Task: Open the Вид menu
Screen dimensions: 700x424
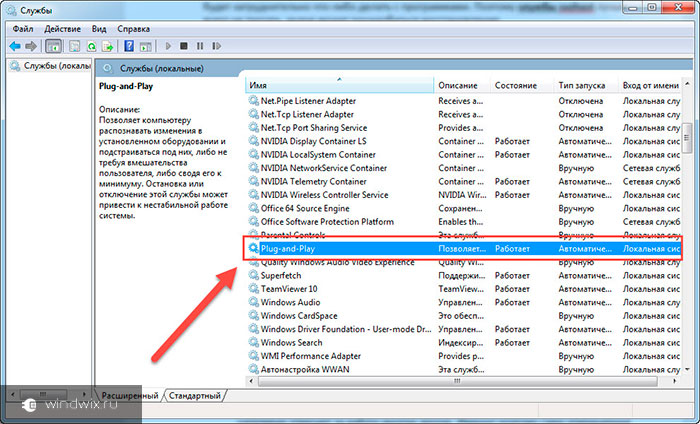Action: 99,29
